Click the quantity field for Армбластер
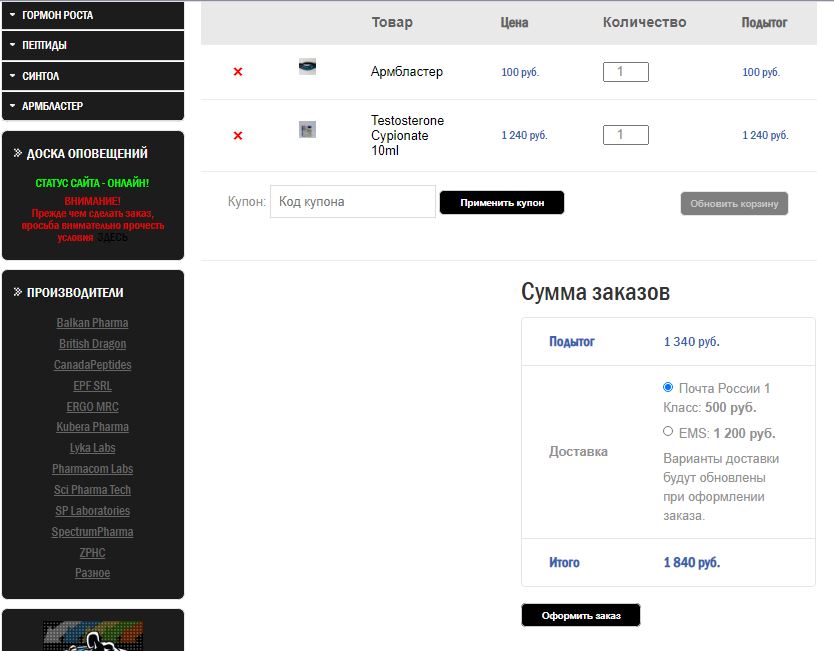834x651 pixels. [625, 72]
